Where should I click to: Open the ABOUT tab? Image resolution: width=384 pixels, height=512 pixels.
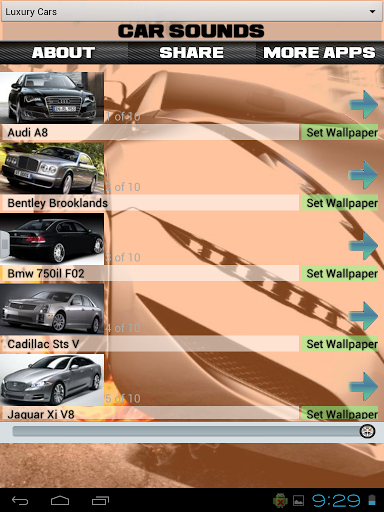point(64,53)
